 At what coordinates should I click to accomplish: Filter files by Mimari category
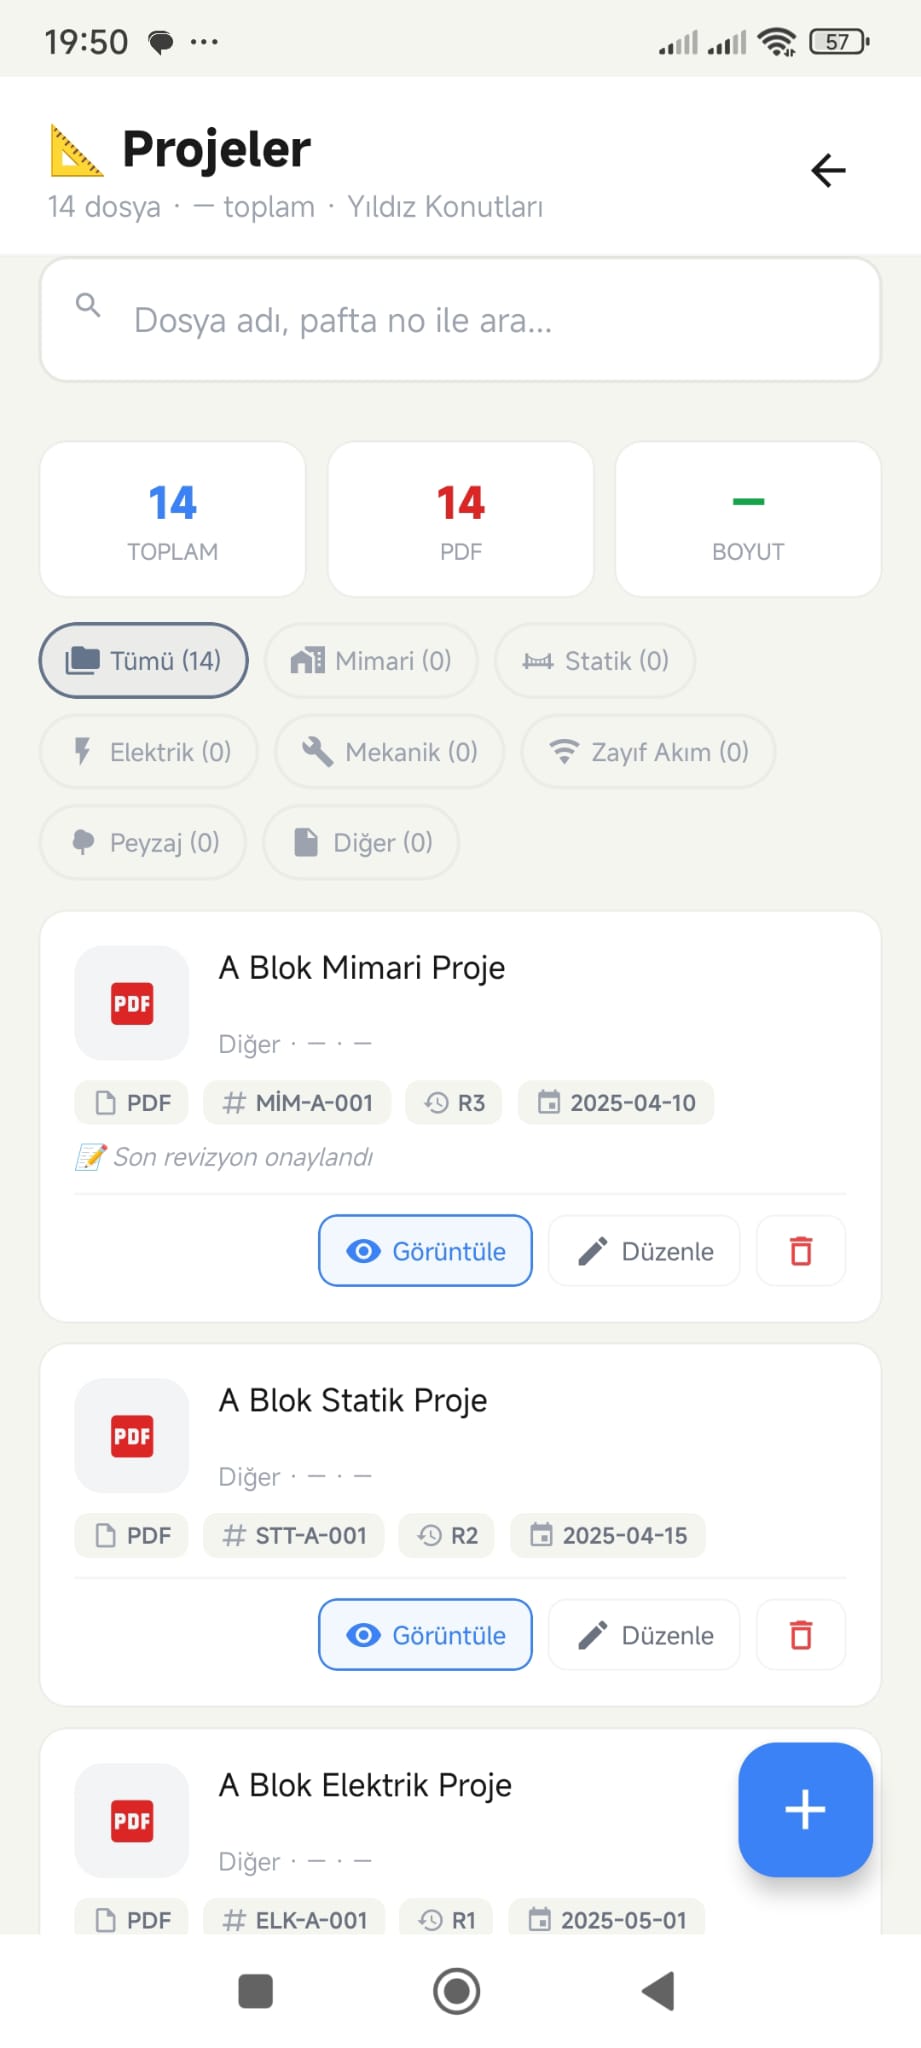pos(371,661)
